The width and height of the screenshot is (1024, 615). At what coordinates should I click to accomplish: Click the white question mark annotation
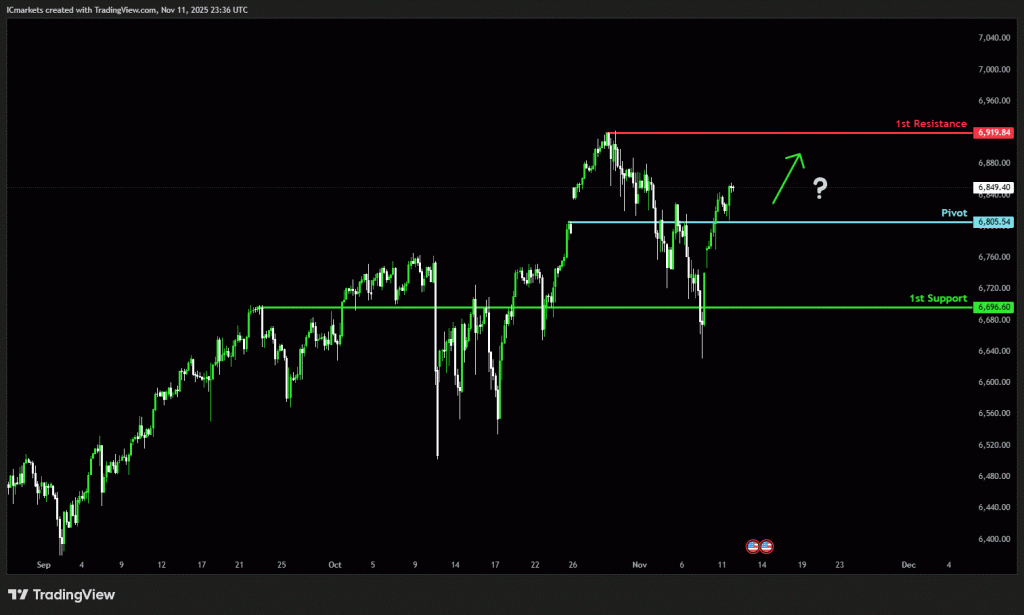(820, 187)
